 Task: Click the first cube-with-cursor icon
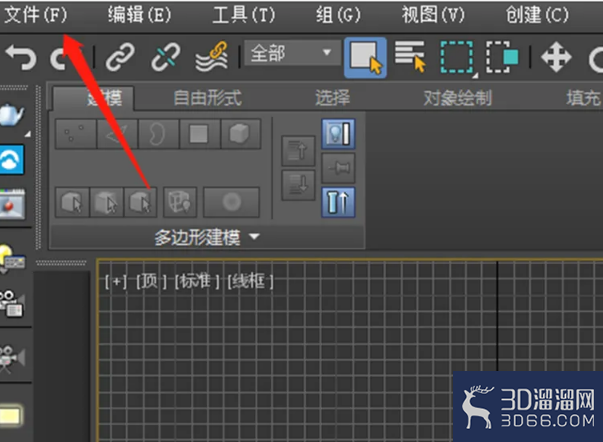pyautogui.click(x=72, y=202)
